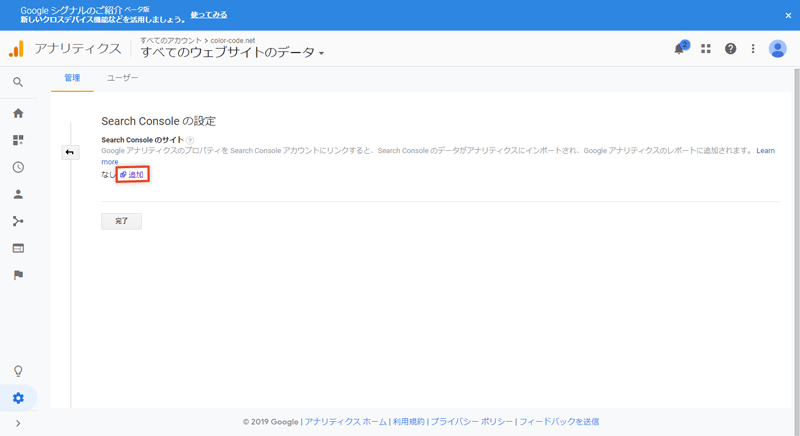This screenshot has width=800, height=436.
Task: Open Conversions flag icon
Action: tap(18, 275)
